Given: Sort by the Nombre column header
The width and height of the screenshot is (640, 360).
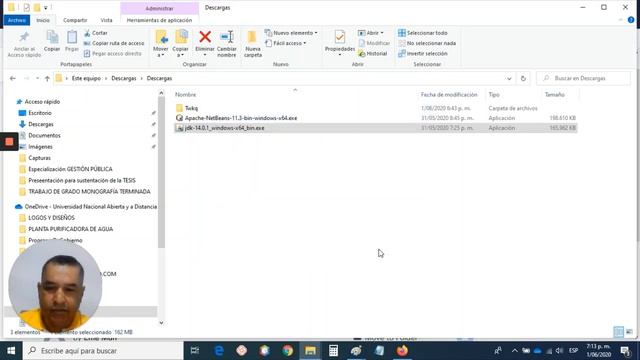Looking at the screenshot, I should [186, 95].
